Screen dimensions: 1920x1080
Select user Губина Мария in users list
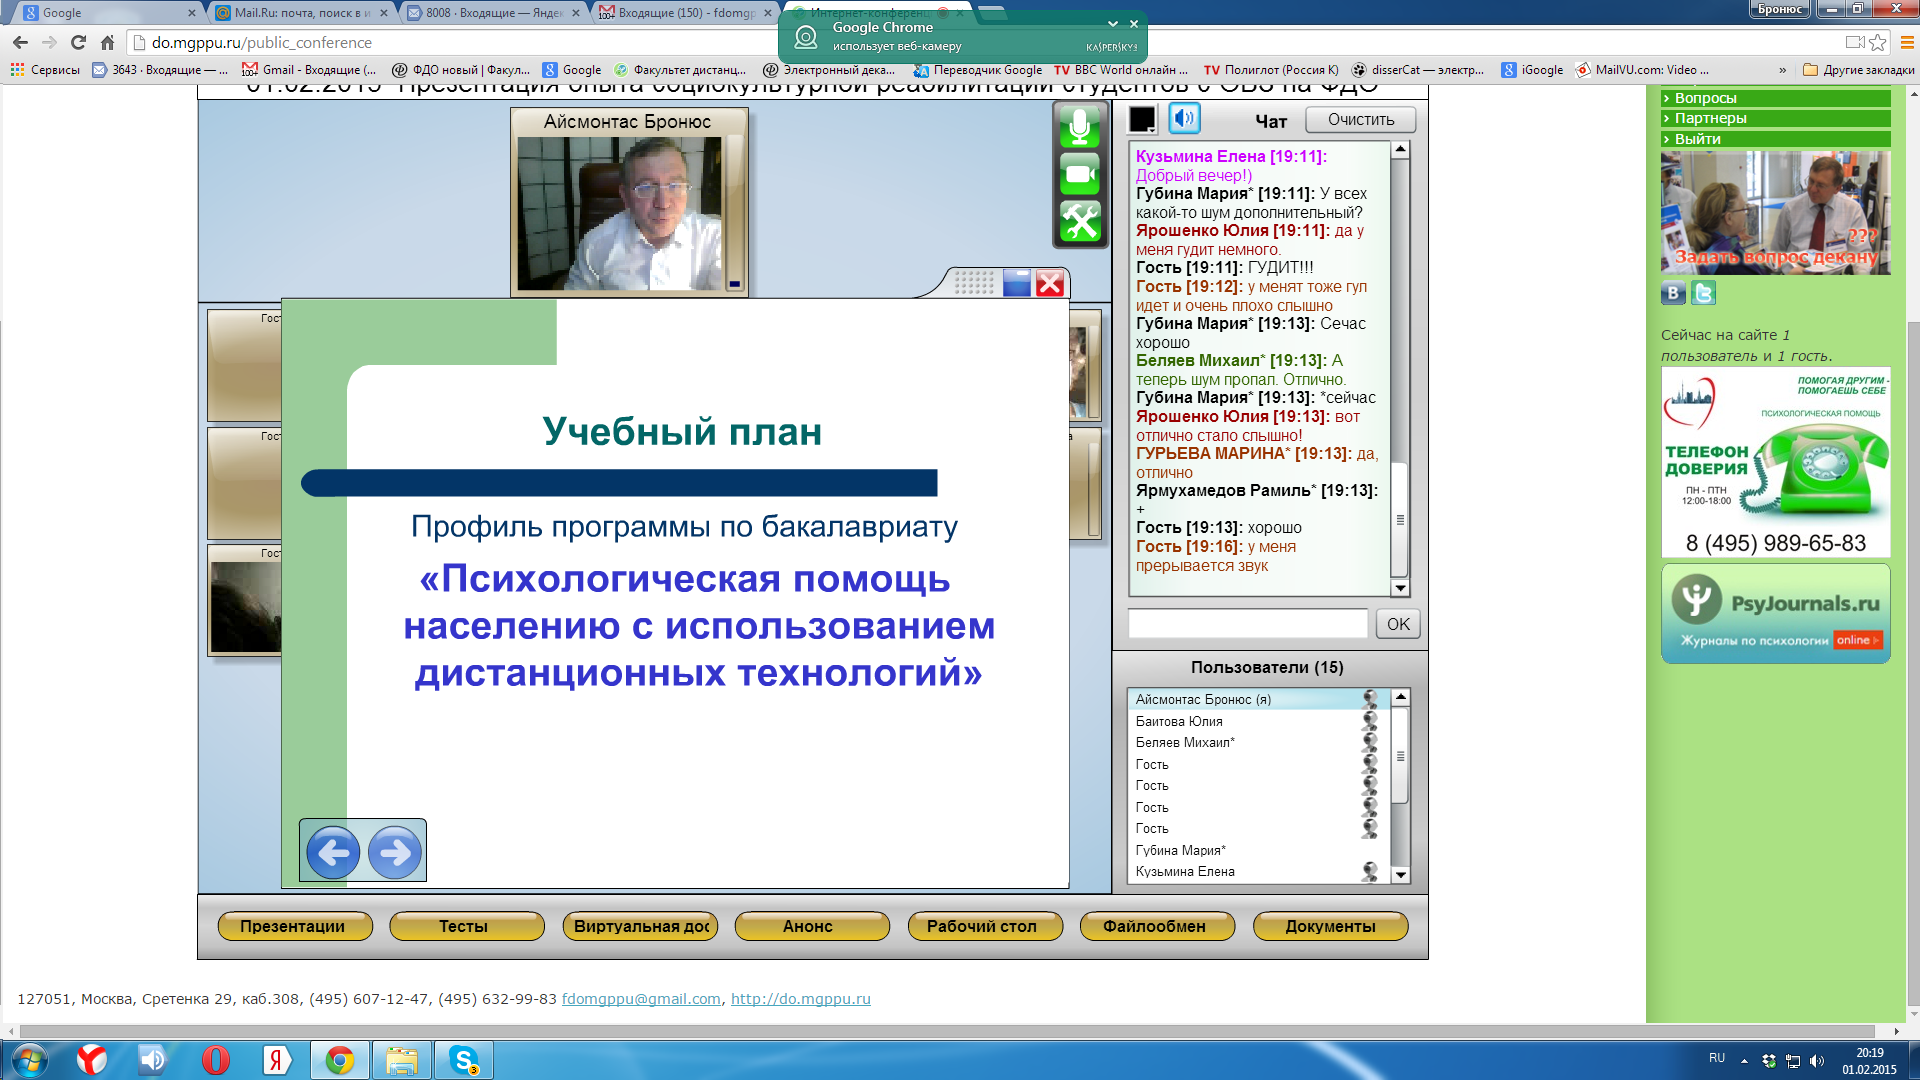1258,850
